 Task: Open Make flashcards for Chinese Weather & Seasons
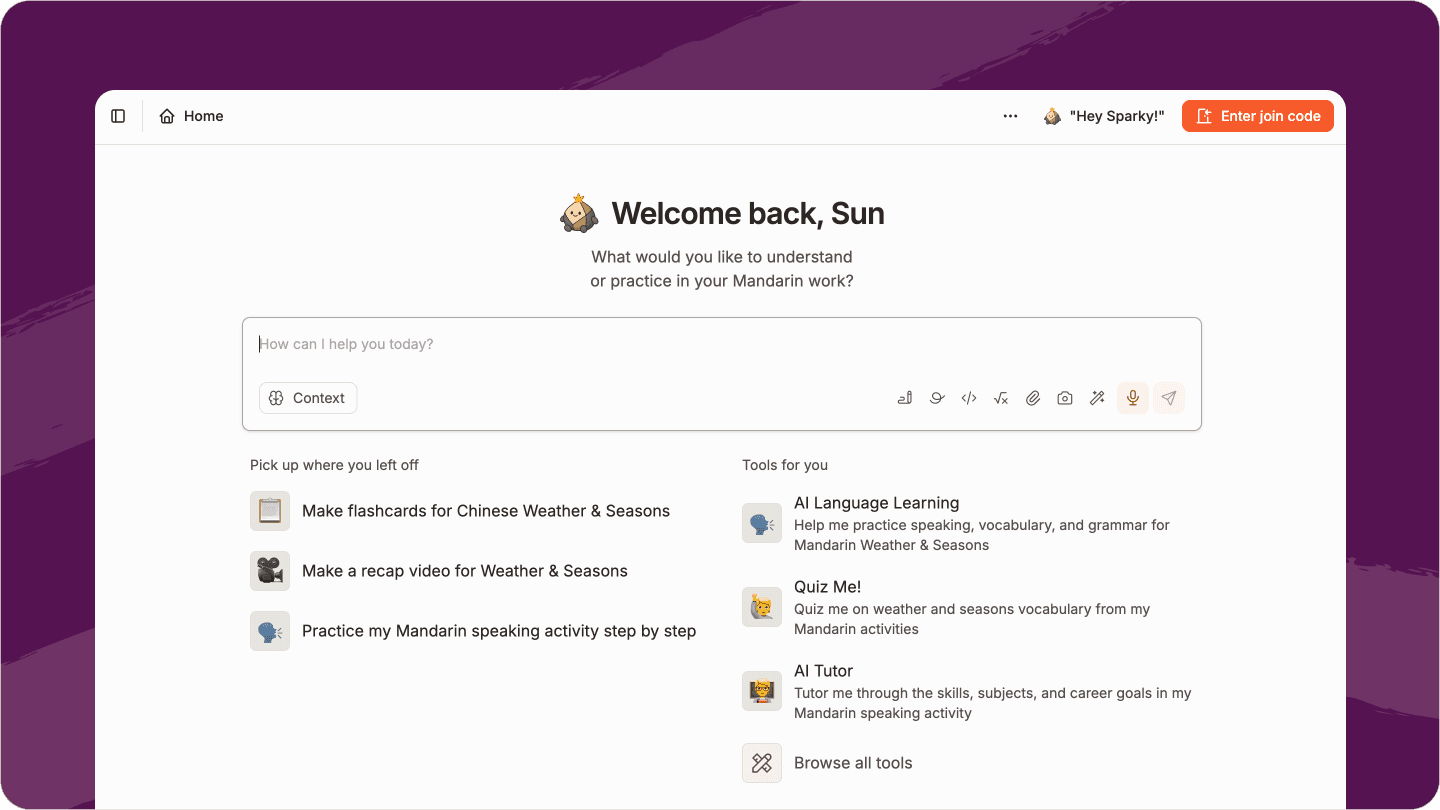(x=486, y=511)
